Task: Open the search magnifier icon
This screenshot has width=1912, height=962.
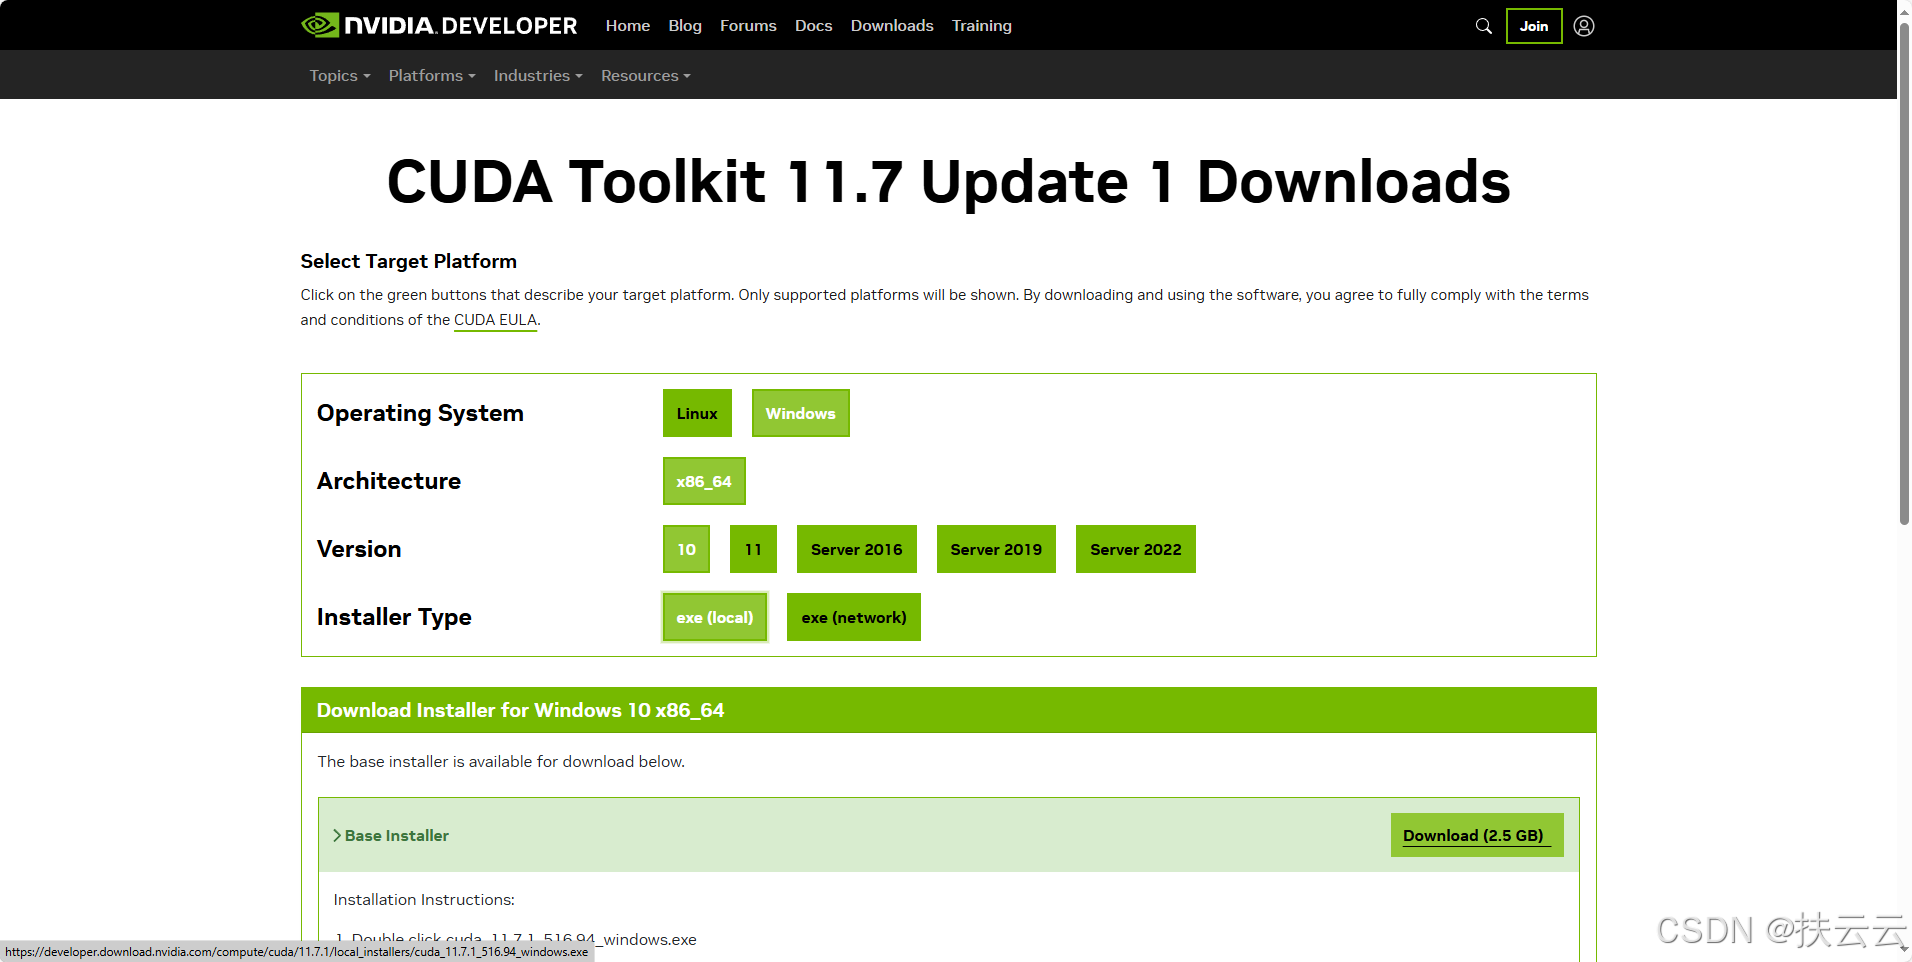Action: [x=1484, y=26]
